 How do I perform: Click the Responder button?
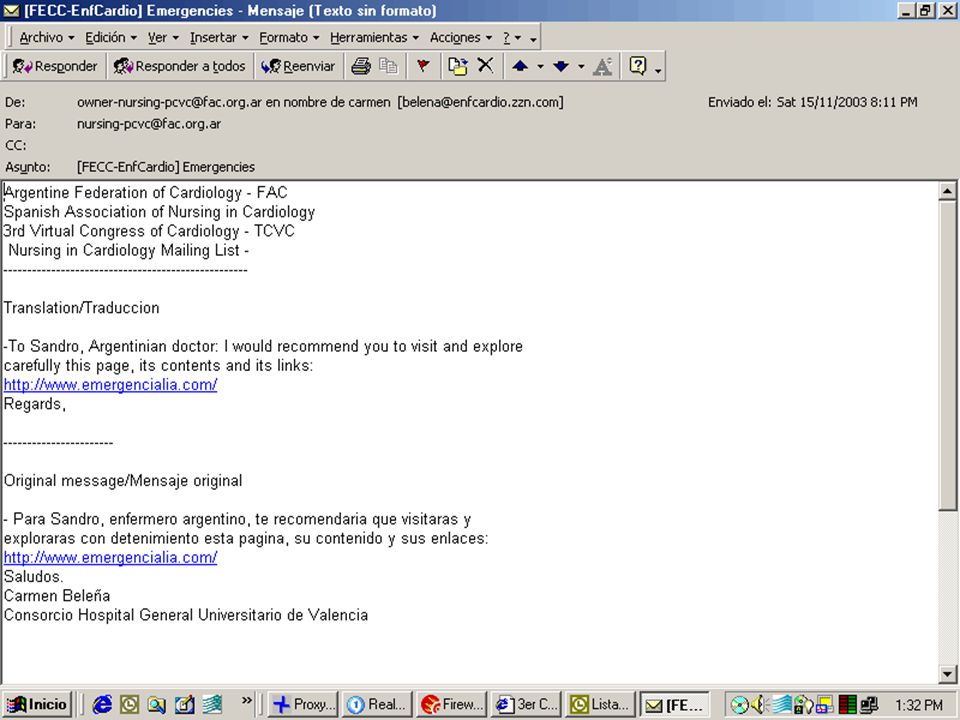click(x=55, y=66)
